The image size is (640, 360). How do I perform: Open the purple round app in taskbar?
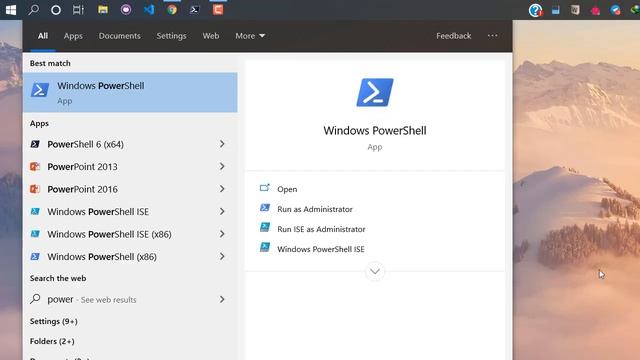click(126, 9)
